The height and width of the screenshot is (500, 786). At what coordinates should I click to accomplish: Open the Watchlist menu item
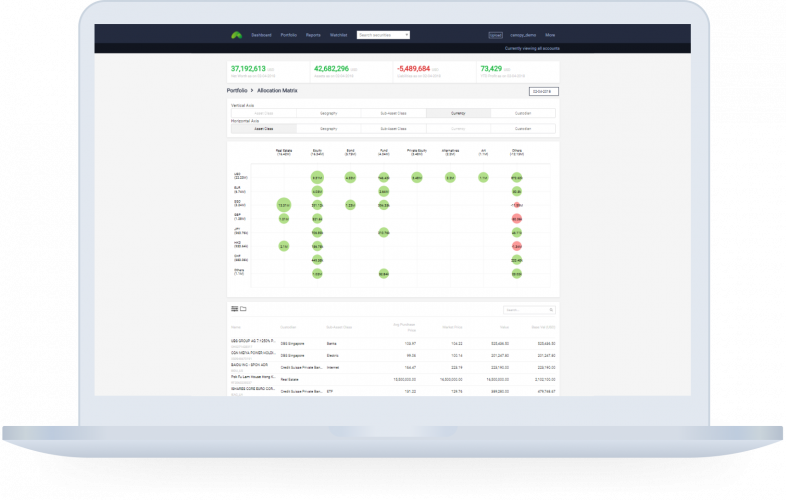click(x=338, y=35)
